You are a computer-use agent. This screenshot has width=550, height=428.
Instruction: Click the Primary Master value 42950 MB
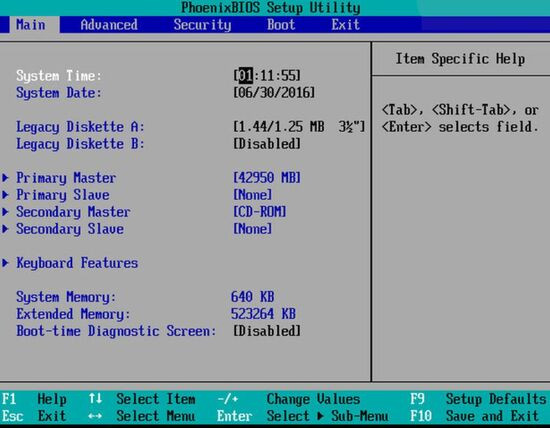click(x=267, y=178)
